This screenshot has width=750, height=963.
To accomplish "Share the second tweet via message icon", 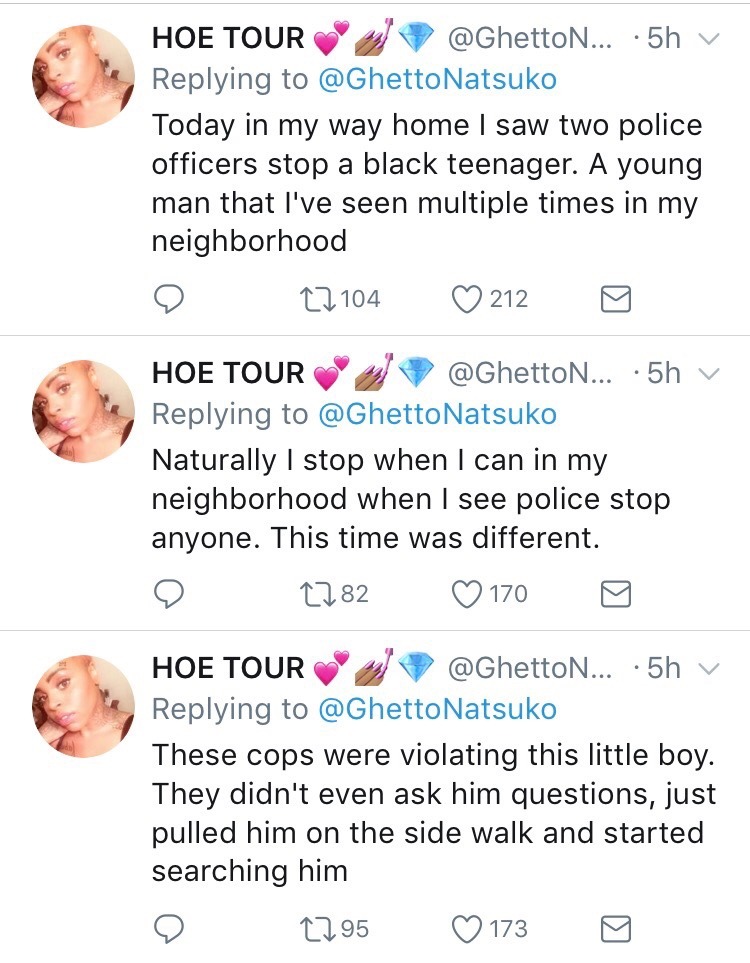I will (x=615, y=594).
